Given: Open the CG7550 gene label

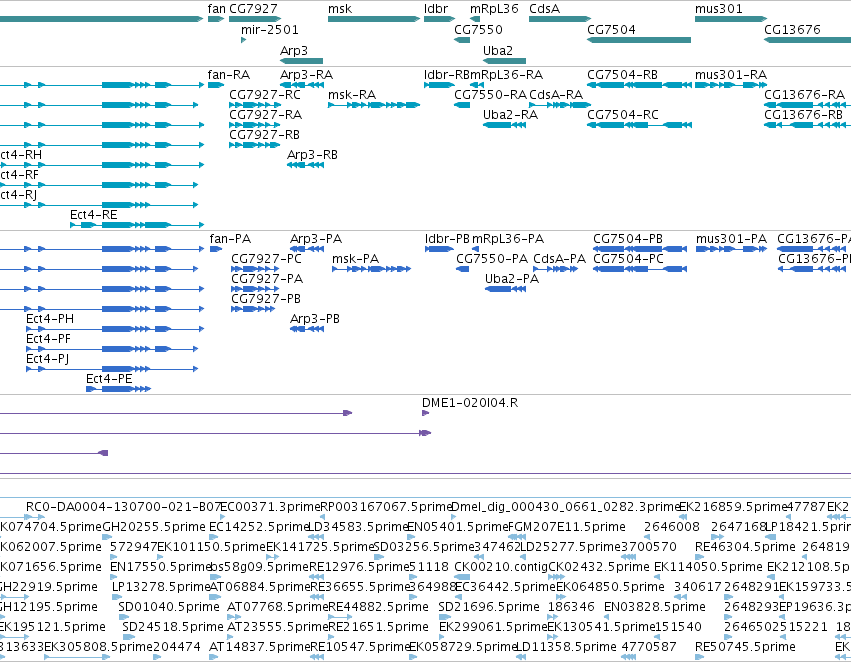Looking at the screenshot, I should point(478,30).
